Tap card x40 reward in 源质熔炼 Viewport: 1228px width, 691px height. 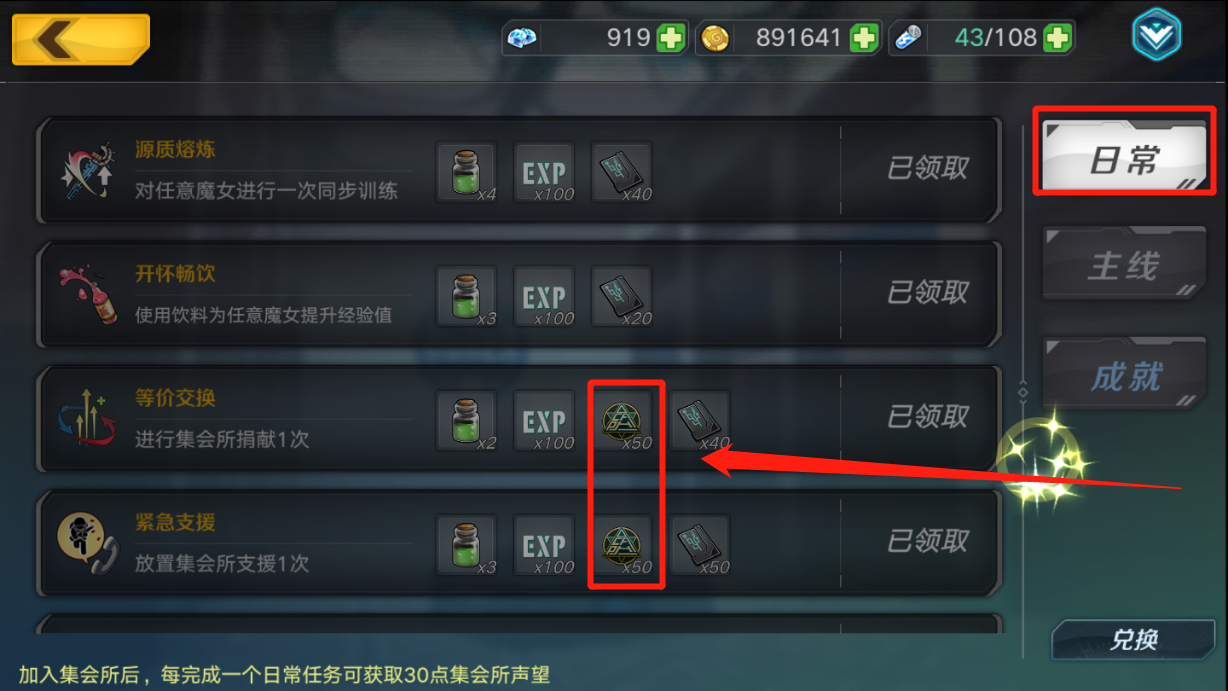click(622, 171)
